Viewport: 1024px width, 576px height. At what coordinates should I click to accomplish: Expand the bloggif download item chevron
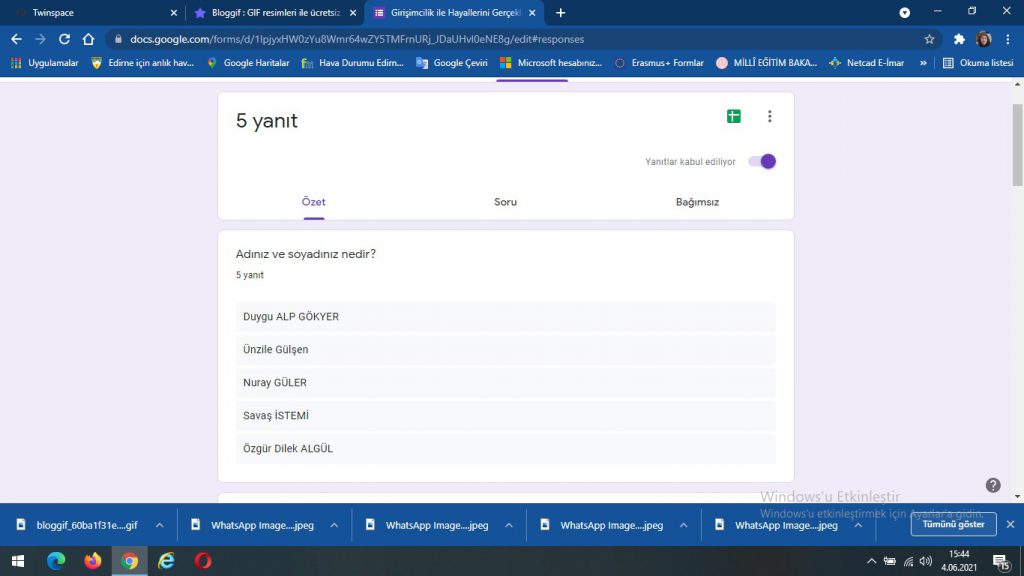tap(159, 524)
